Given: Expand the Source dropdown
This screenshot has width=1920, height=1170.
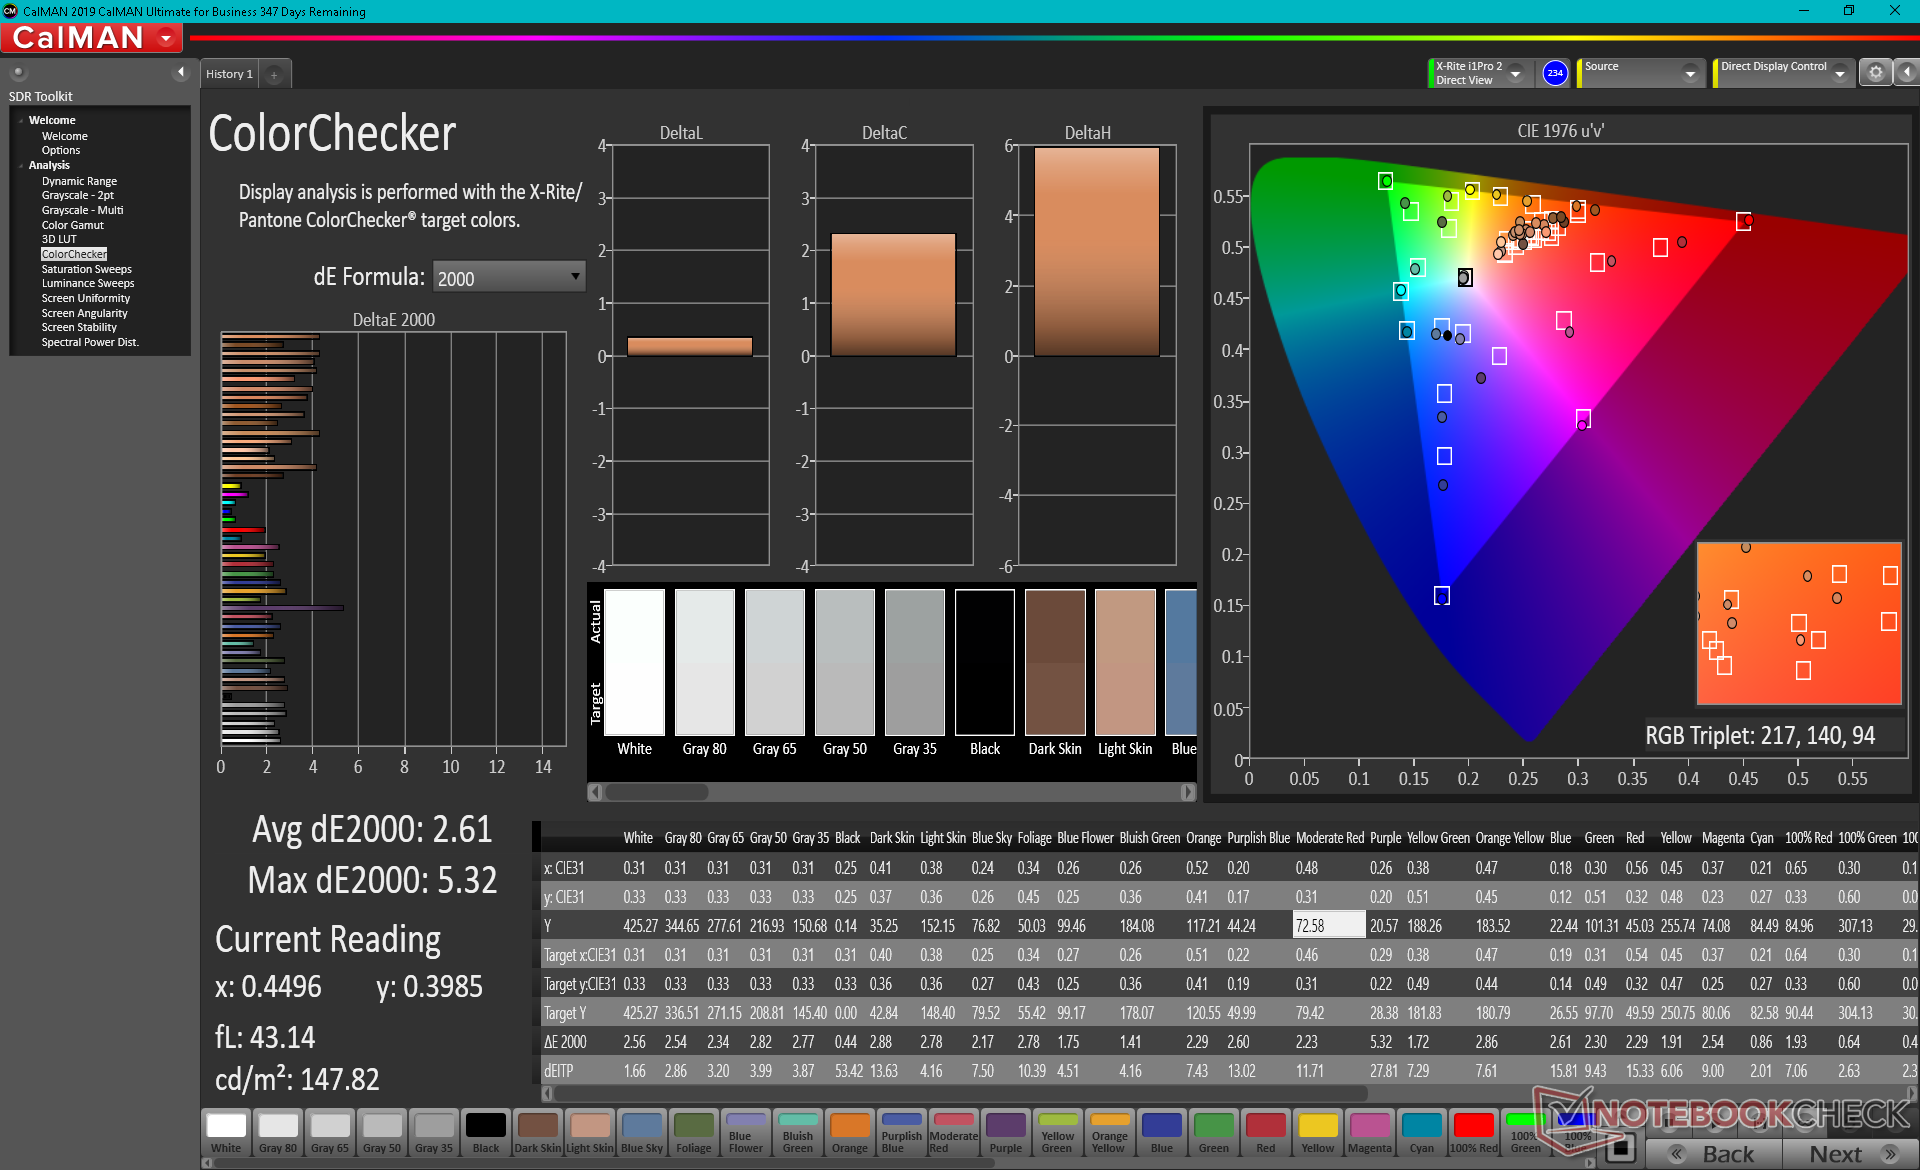Looking at the screenshot, I should (1690, 73).
